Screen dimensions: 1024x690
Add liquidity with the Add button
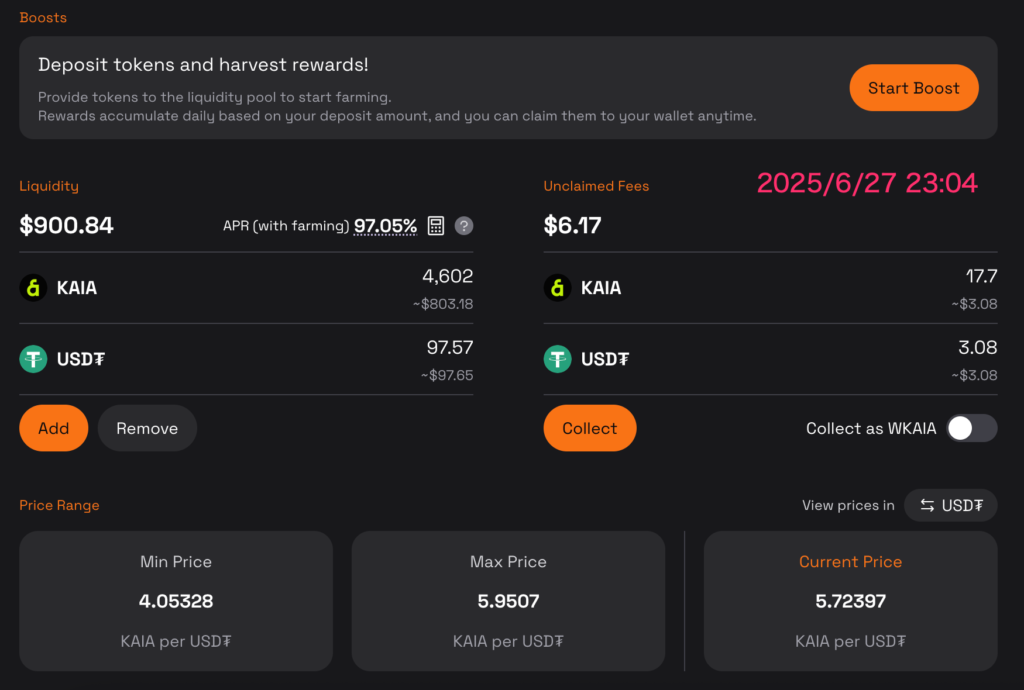click(x=54, y=428)
